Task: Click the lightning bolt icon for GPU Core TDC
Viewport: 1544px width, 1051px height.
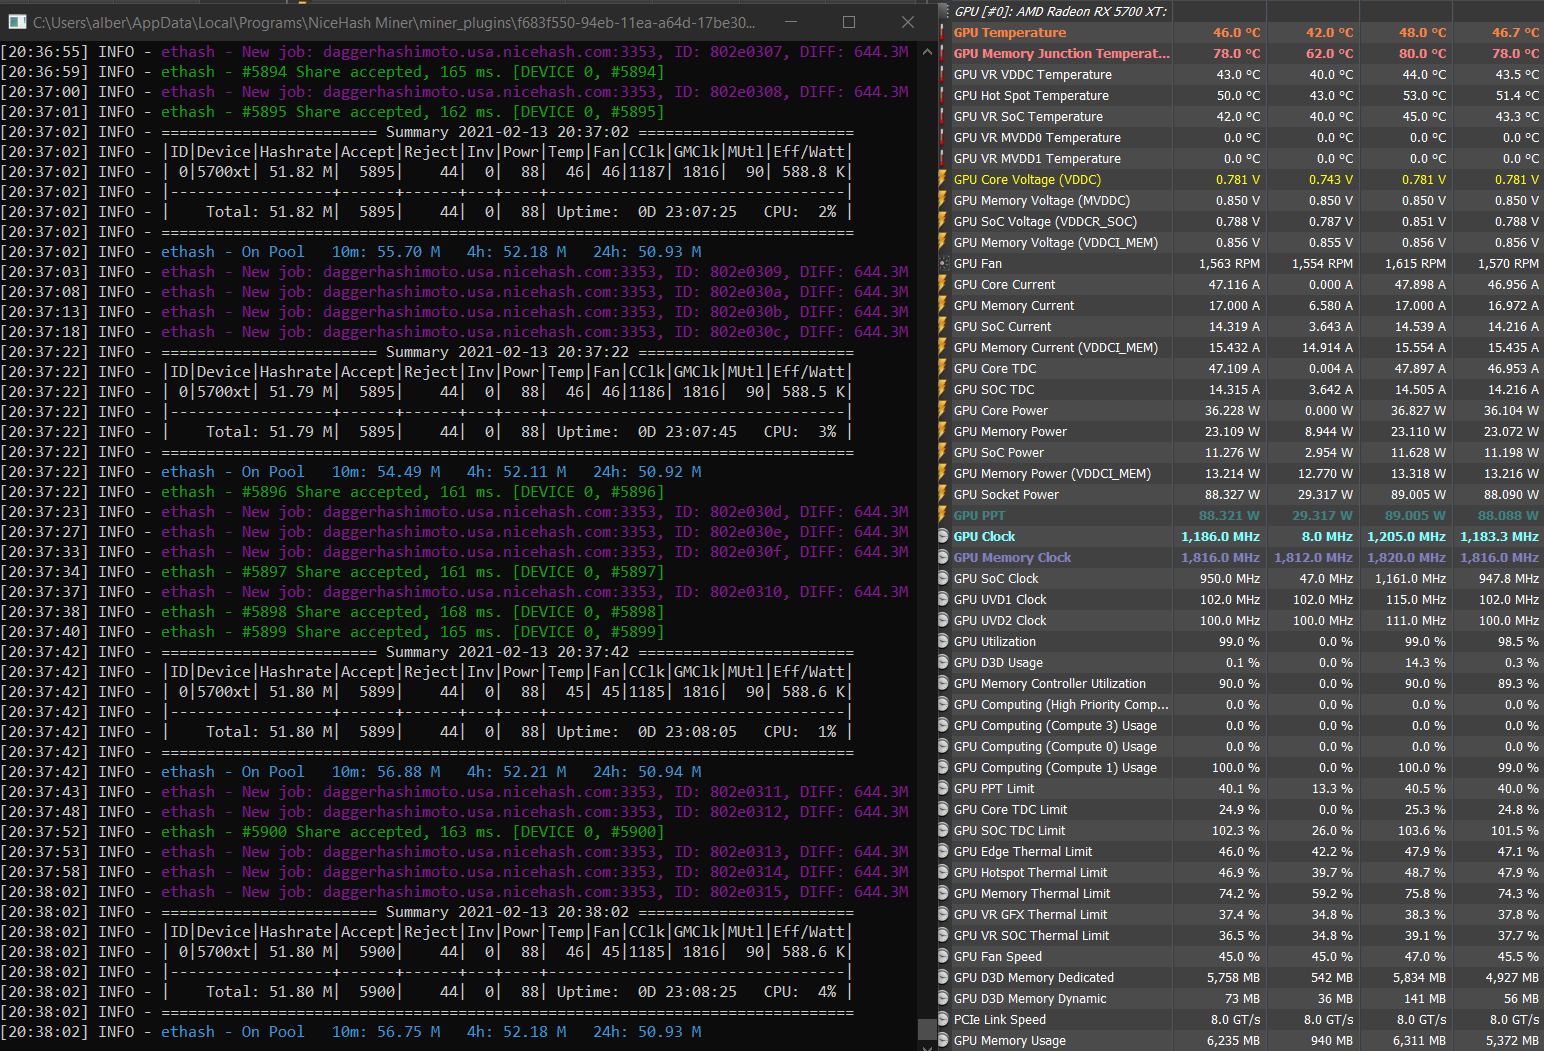Action: point(943,368)
